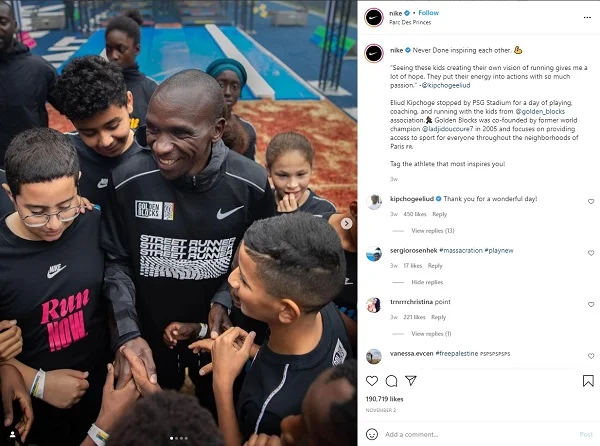Save post with the bookmark icon
600x446 pixels.
(588, 381)
